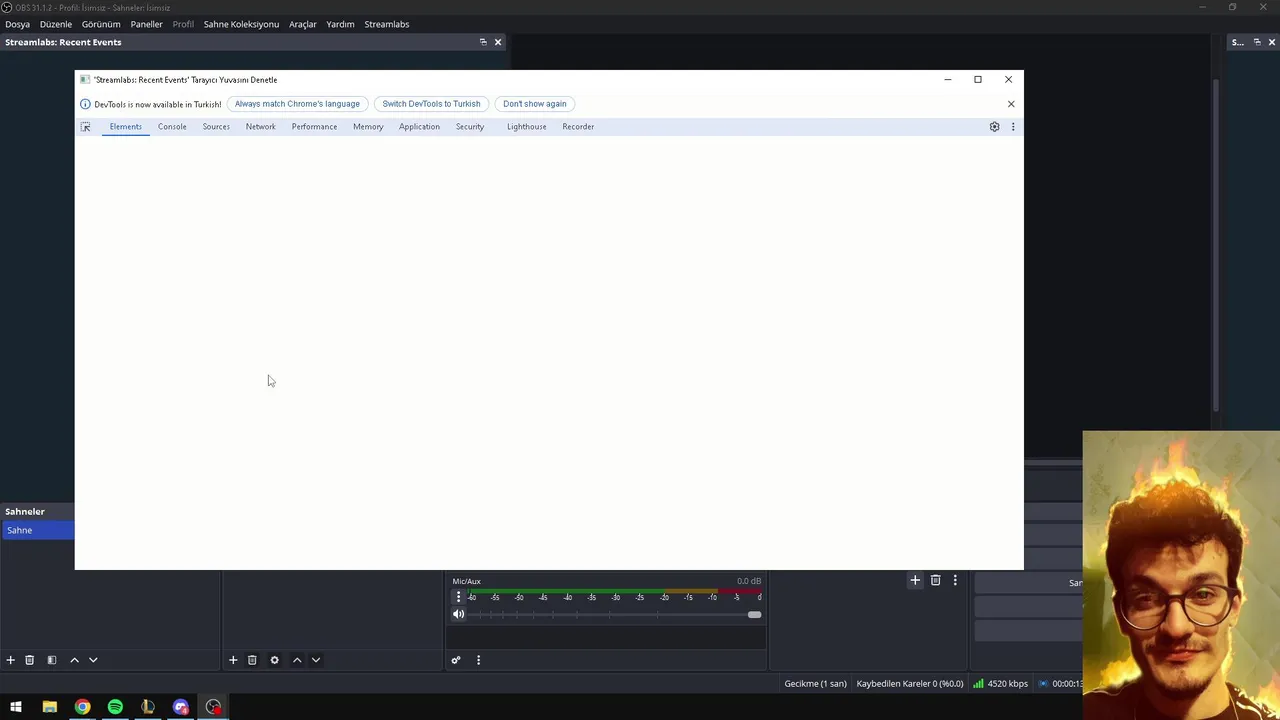Click the OBS preview vertical scrollbar
The image size is (1280, 720).
1216,245
